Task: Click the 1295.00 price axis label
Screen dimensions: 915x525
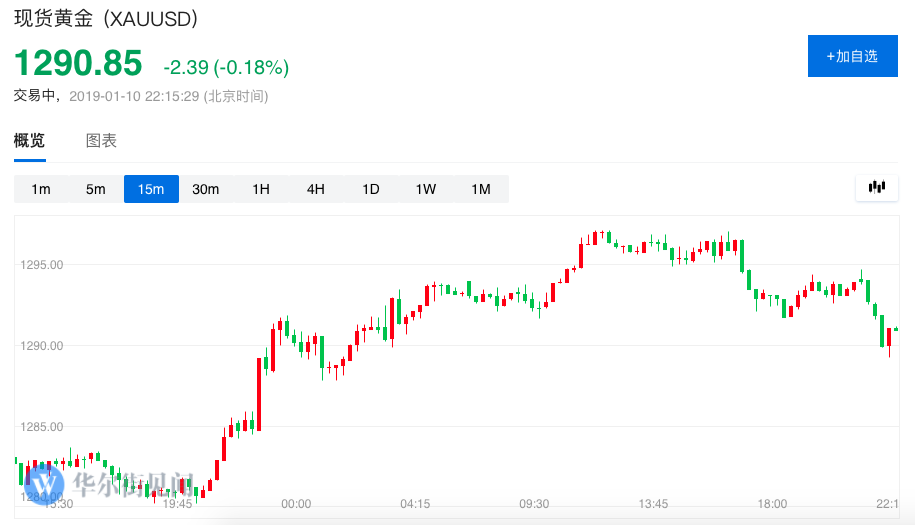Action: point(42,265)
